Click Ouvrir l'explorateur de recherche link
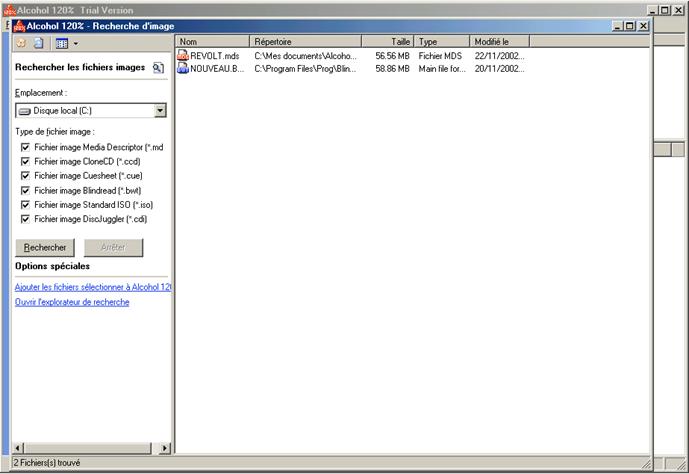Image resolution: width=689 pixels, height=474 pixels. point(72,302)
